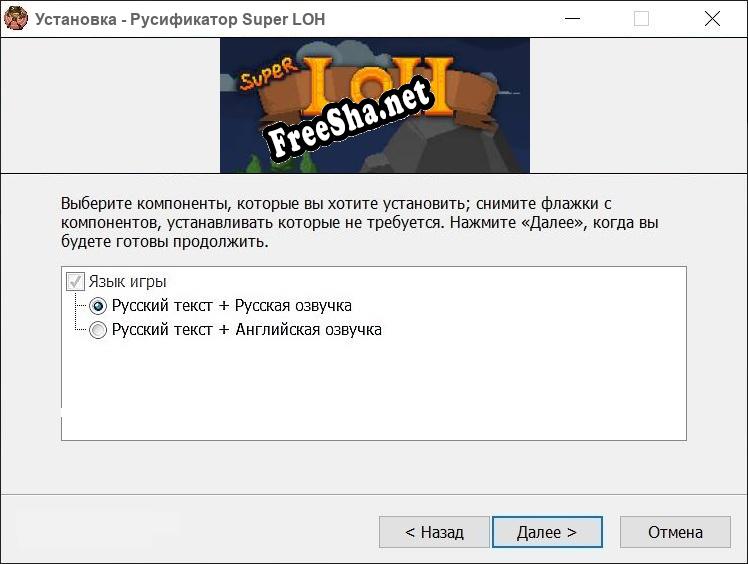Click the instruction paragraph about selecting components
The width and height of the screenshot is (748, 564).
(360, 222)
